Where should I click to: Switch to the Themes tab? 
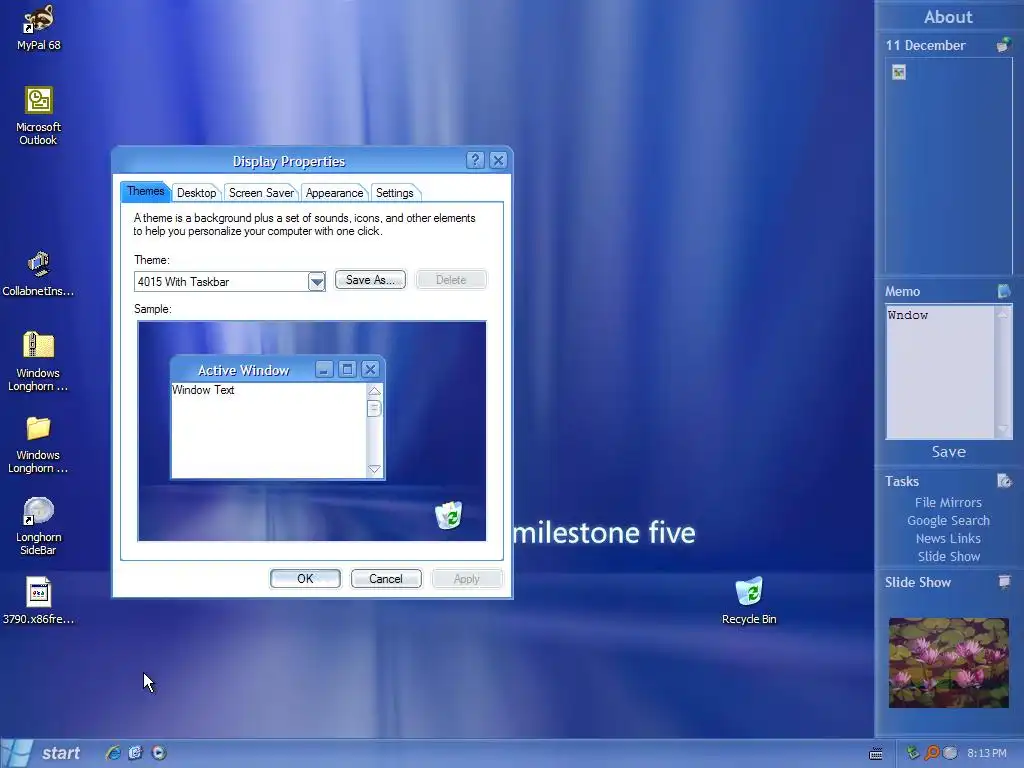coord(146,191)
